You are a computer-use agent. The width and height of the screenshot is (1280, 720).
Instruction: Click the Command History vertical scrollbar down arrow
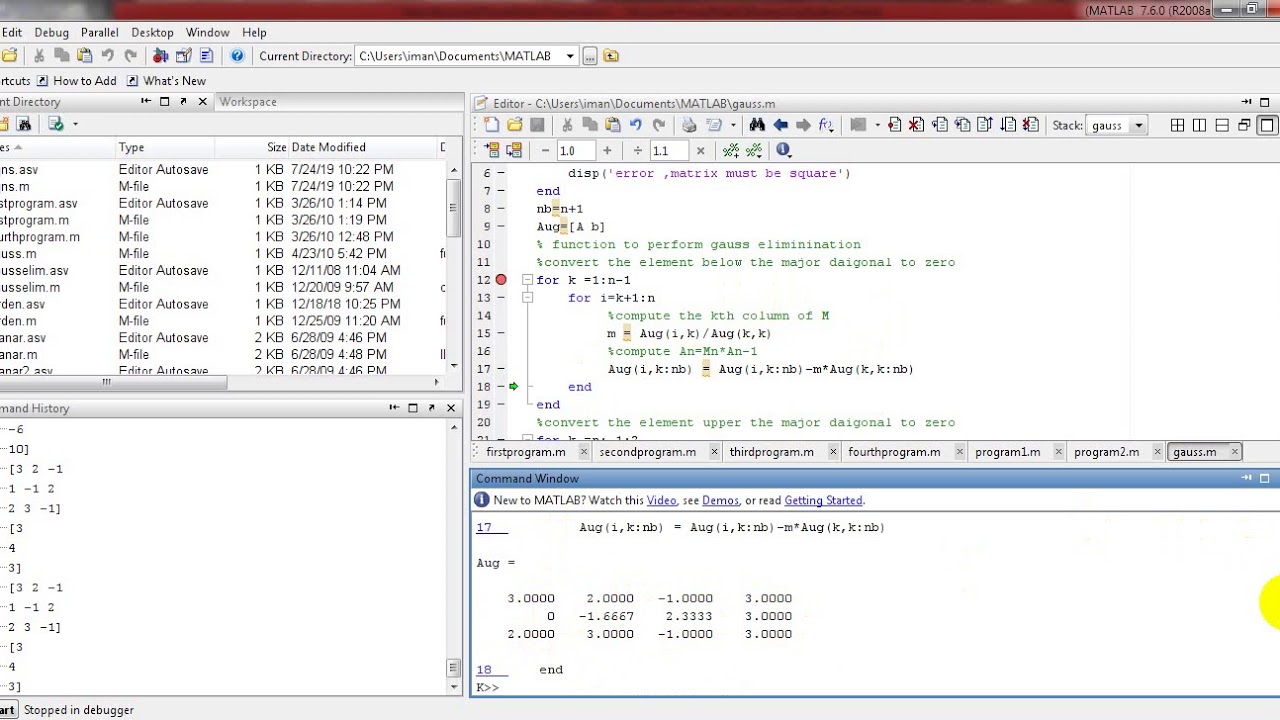pyautogui.click(x=452, y=686)
